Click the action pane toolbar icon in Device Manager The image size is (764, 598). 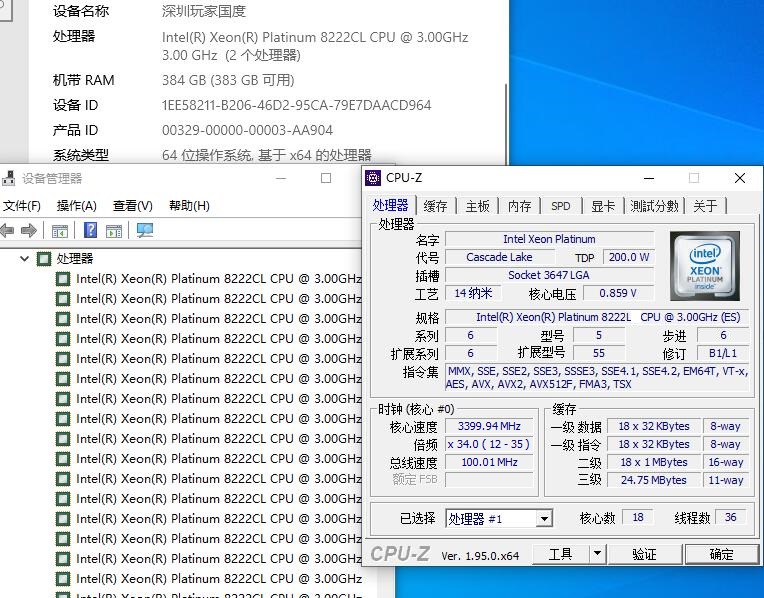click(114, 231)
